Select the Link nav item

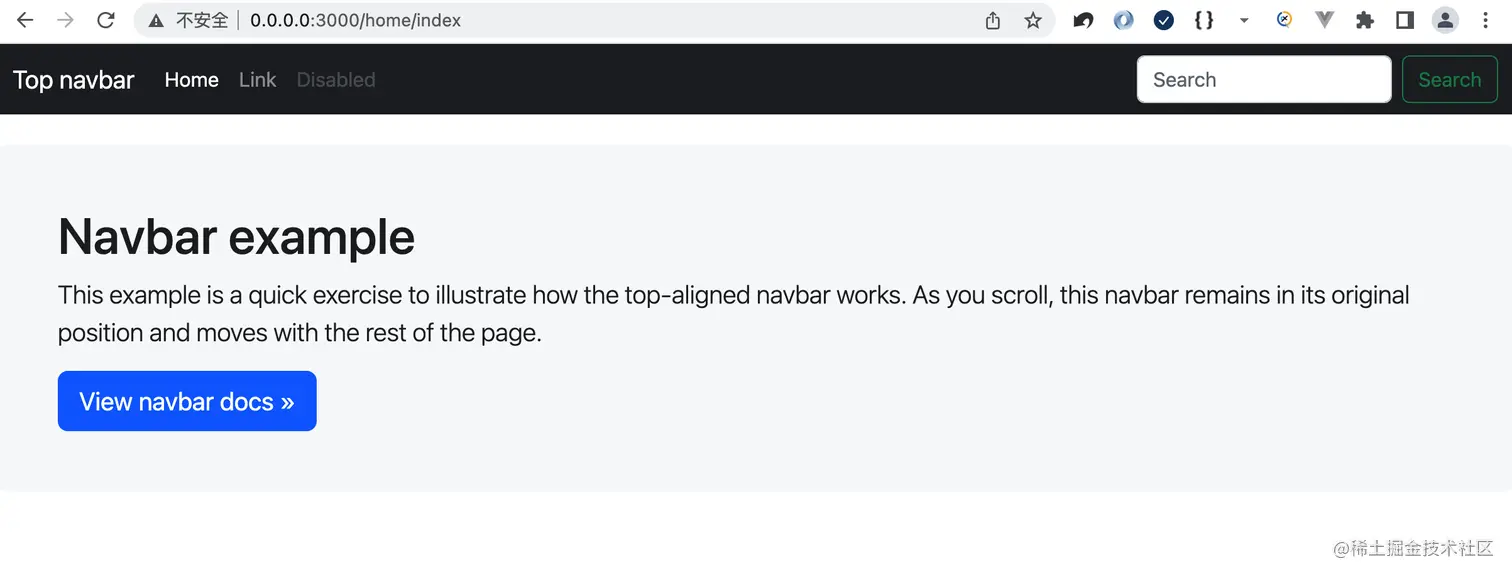click(257, 80)
